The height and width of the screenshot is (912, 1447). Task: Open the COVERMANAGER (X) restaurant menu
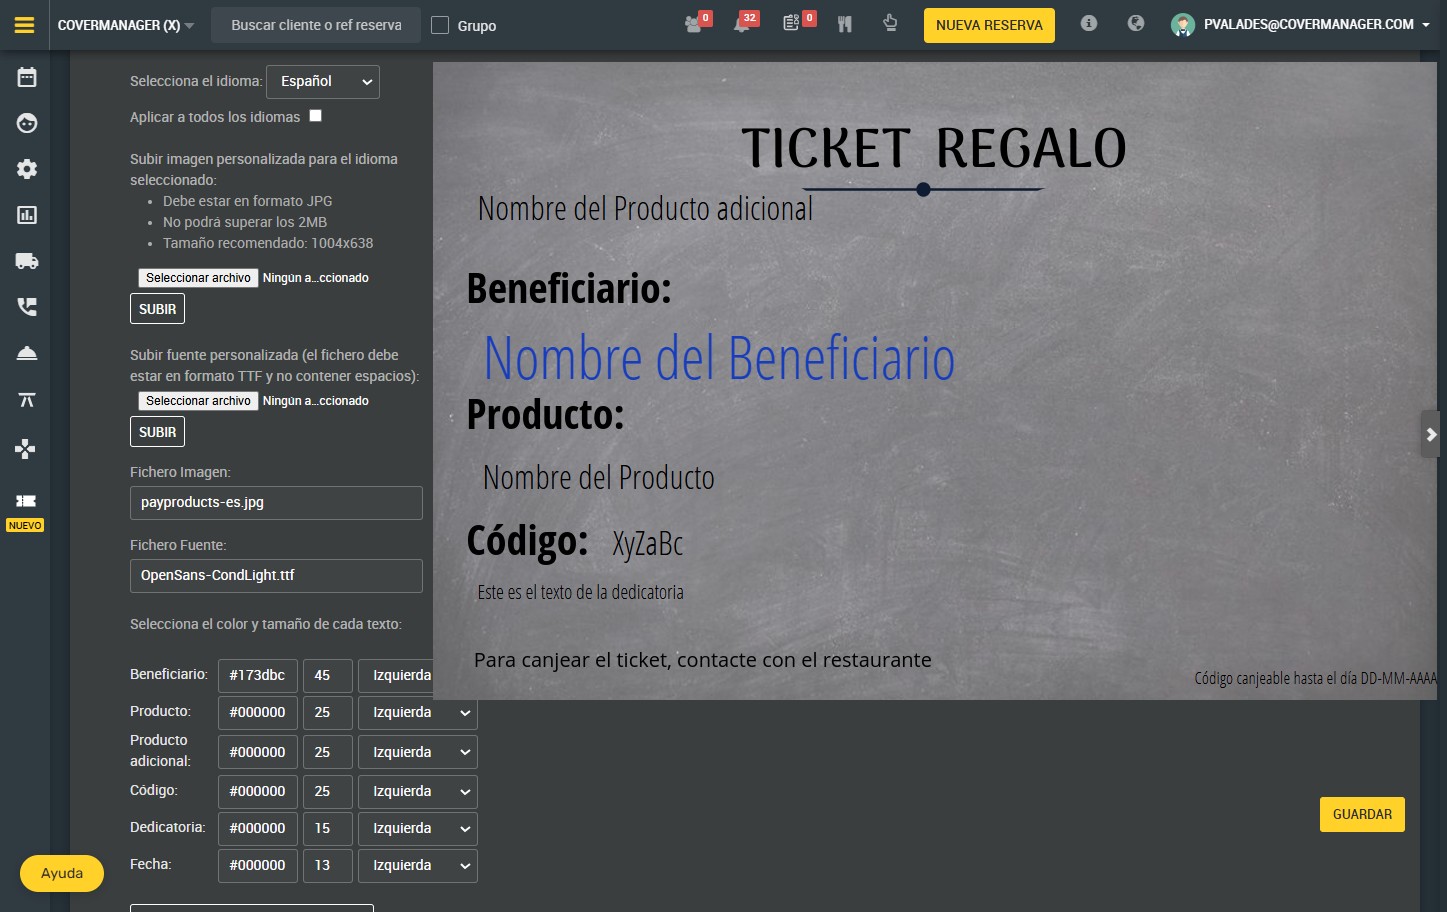126,25
